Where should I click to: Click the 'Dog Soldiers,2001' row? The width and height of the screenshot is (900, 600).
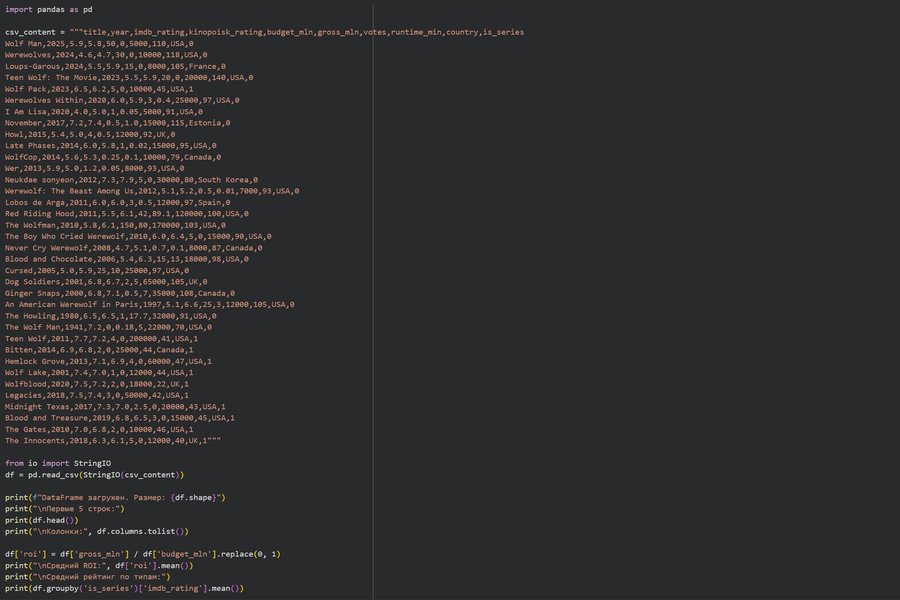pyautogui.click(x=106, y=282)
